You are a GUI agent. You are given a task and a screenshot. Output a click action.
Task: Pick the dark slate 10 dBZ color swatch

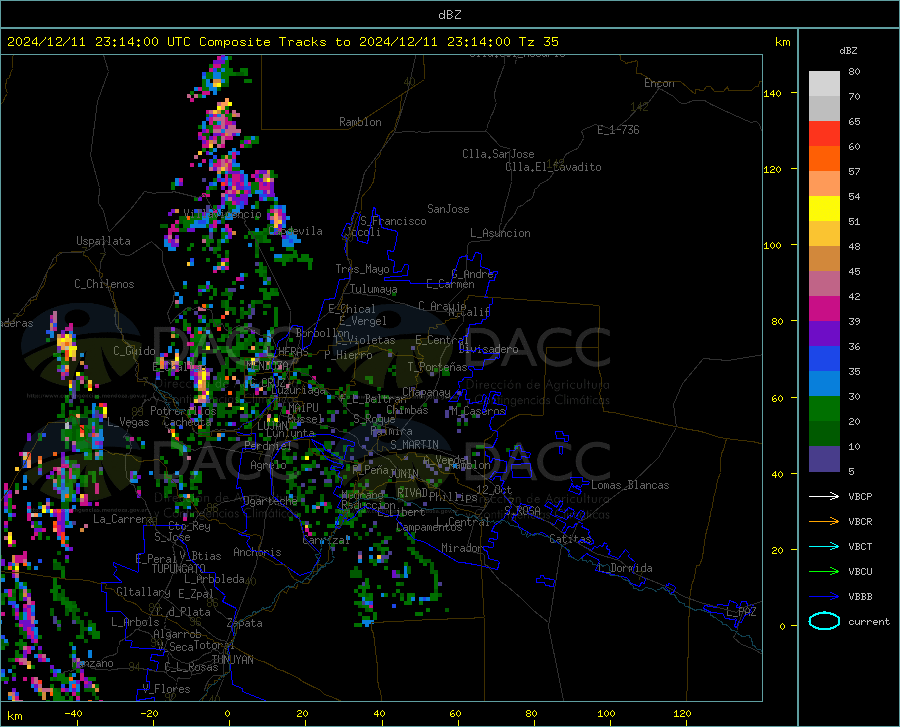824,458
